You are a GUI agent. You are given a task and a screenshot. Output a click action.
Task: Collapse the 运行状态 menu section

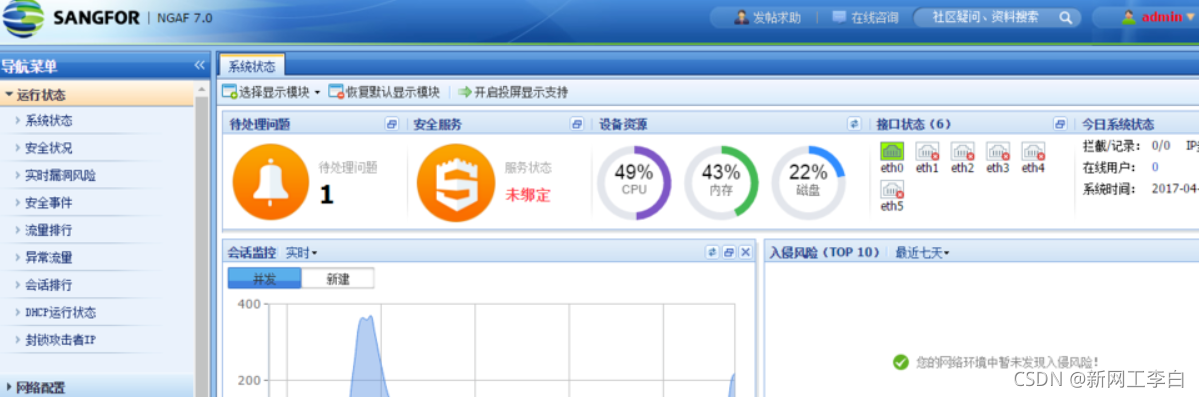point(96,95)
